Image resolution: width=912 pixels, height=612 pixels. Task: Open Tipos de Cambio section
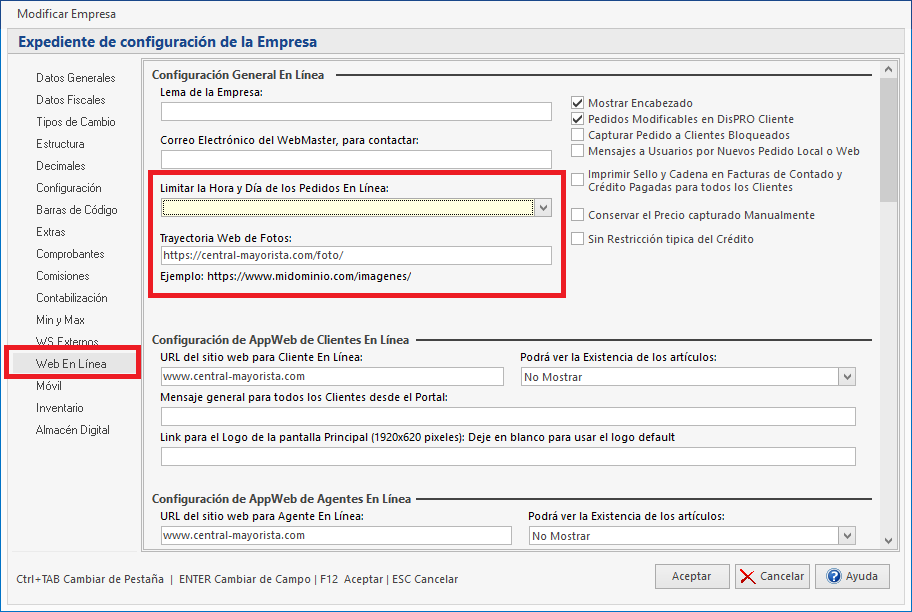coord(76,122)
